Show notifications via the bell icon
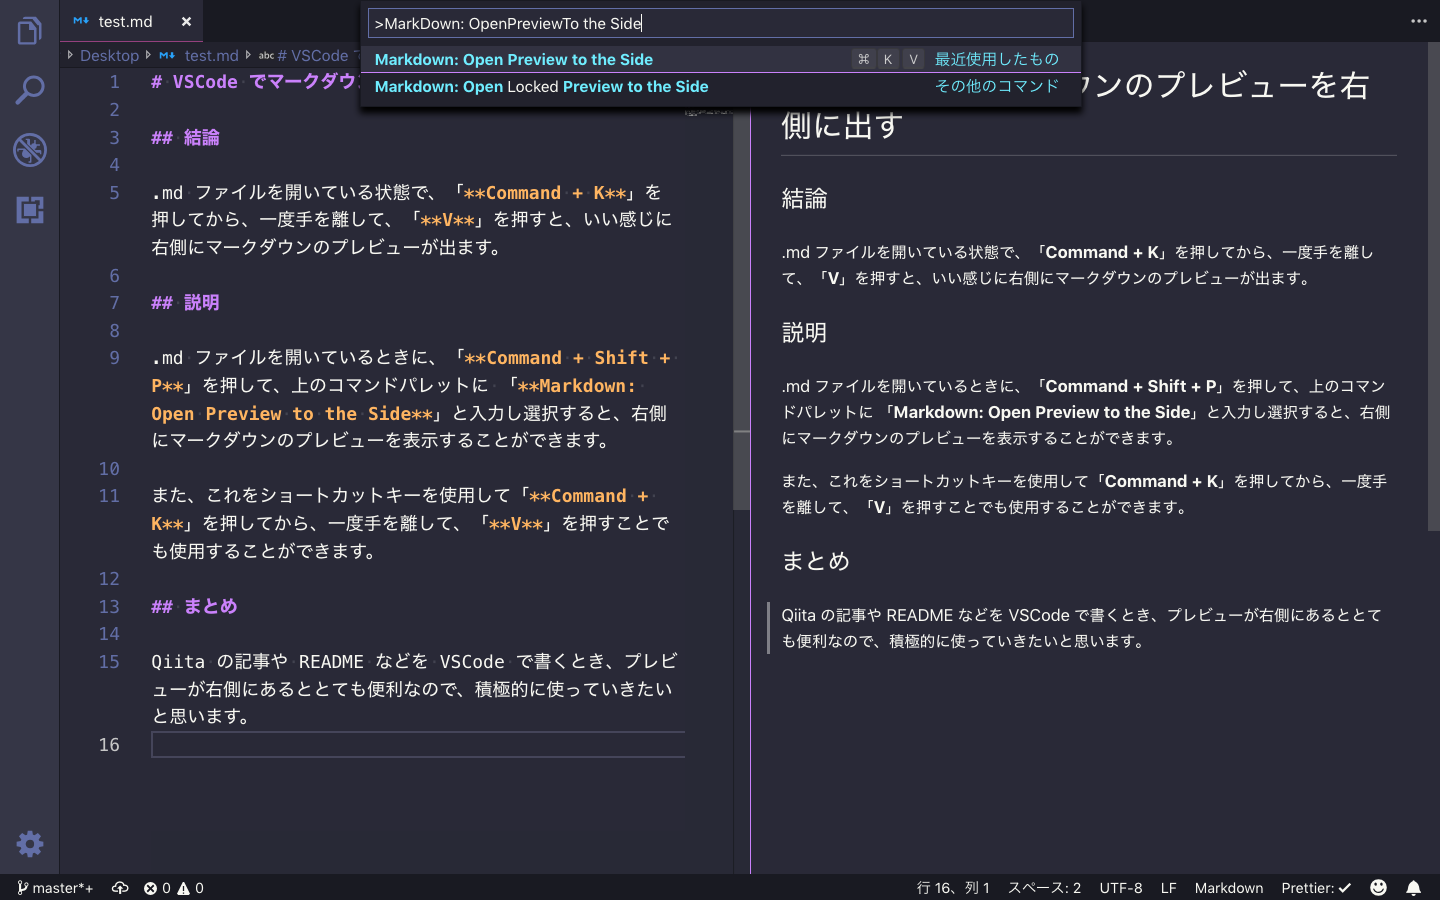Image resolution: width=1440 pixels, height=900 pixels. 1413,887
